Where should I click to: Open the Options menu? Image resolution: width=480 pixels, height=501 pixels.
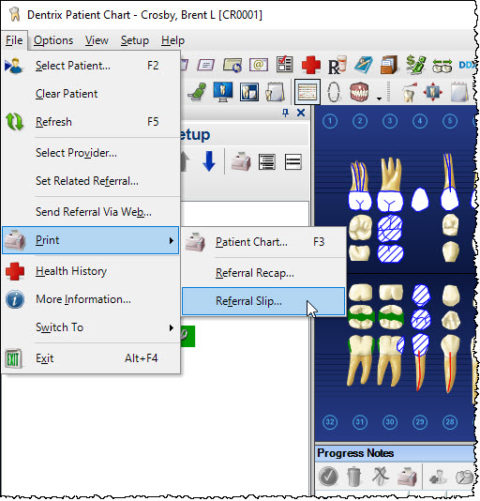tap(53, 40)
